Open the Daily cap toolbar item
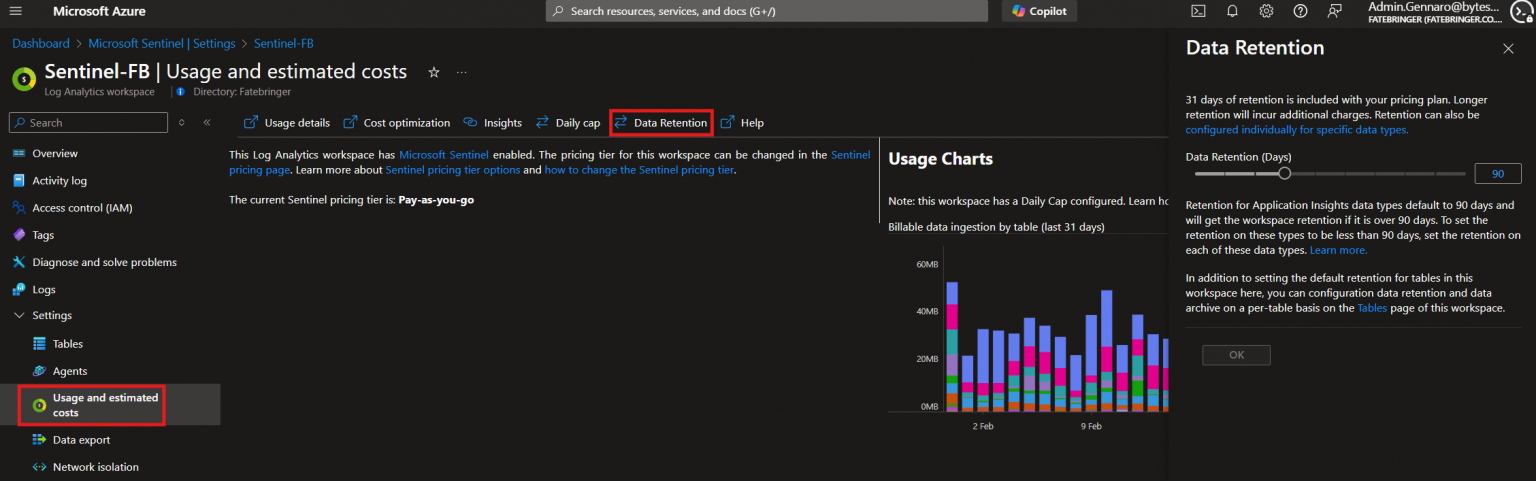 click(568, 123)
